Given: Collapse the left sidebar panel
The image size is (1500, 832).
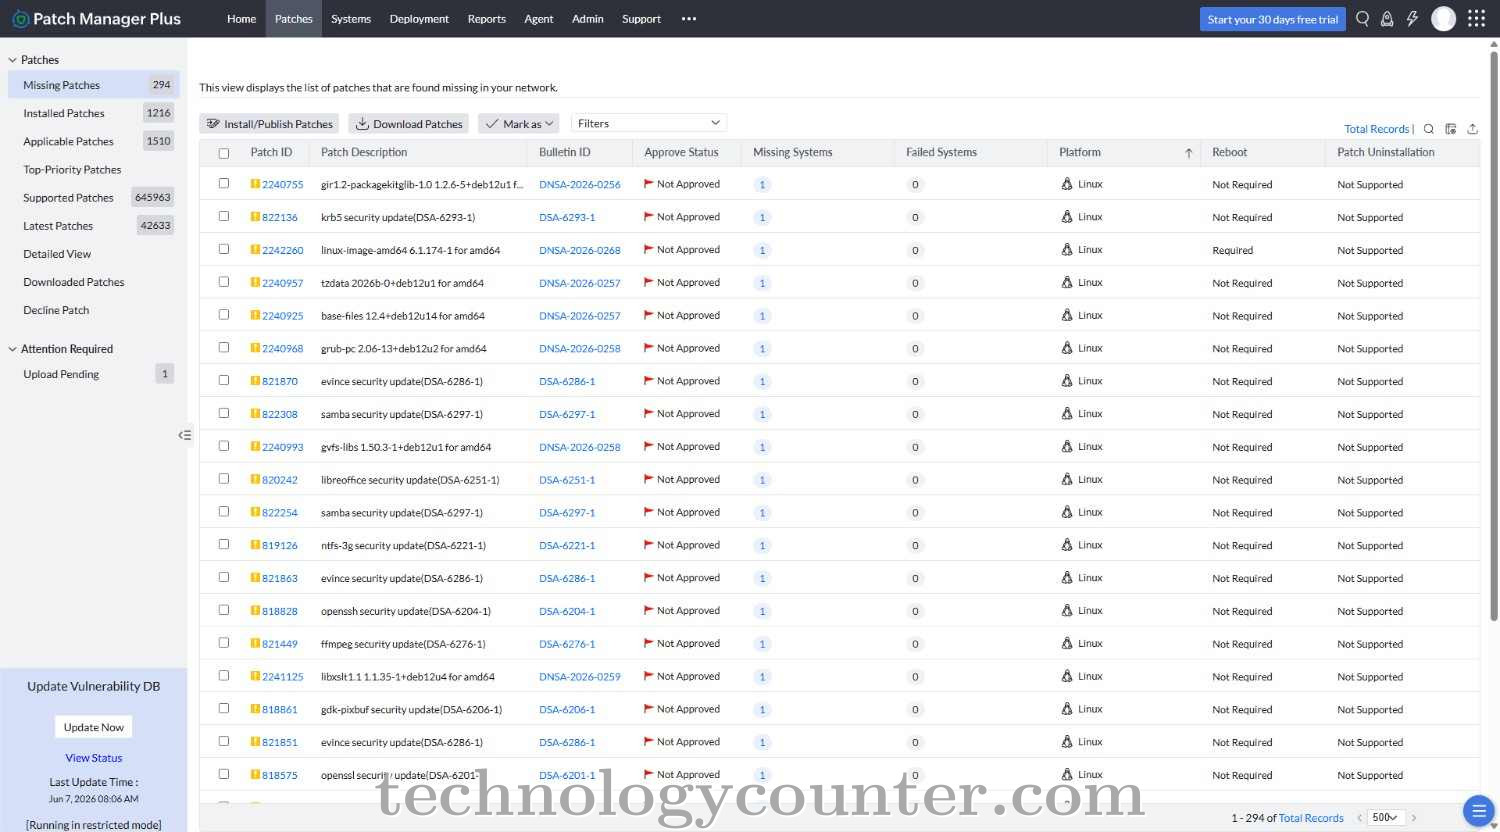Looking at the screenshot, I should [184, 435].
